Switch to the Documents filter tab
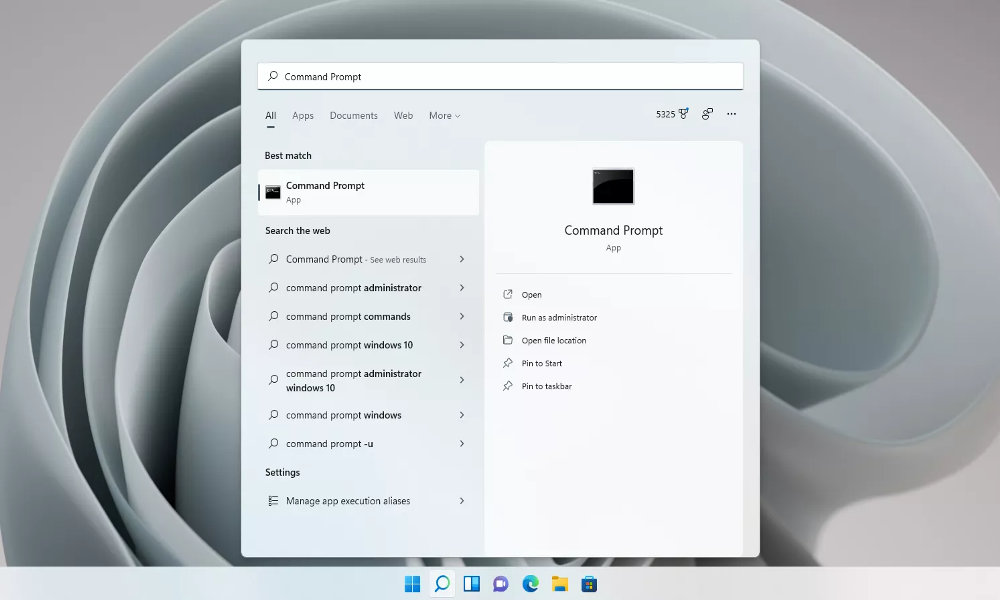Viewport: 1000px width, 600px height. point(353,115)
